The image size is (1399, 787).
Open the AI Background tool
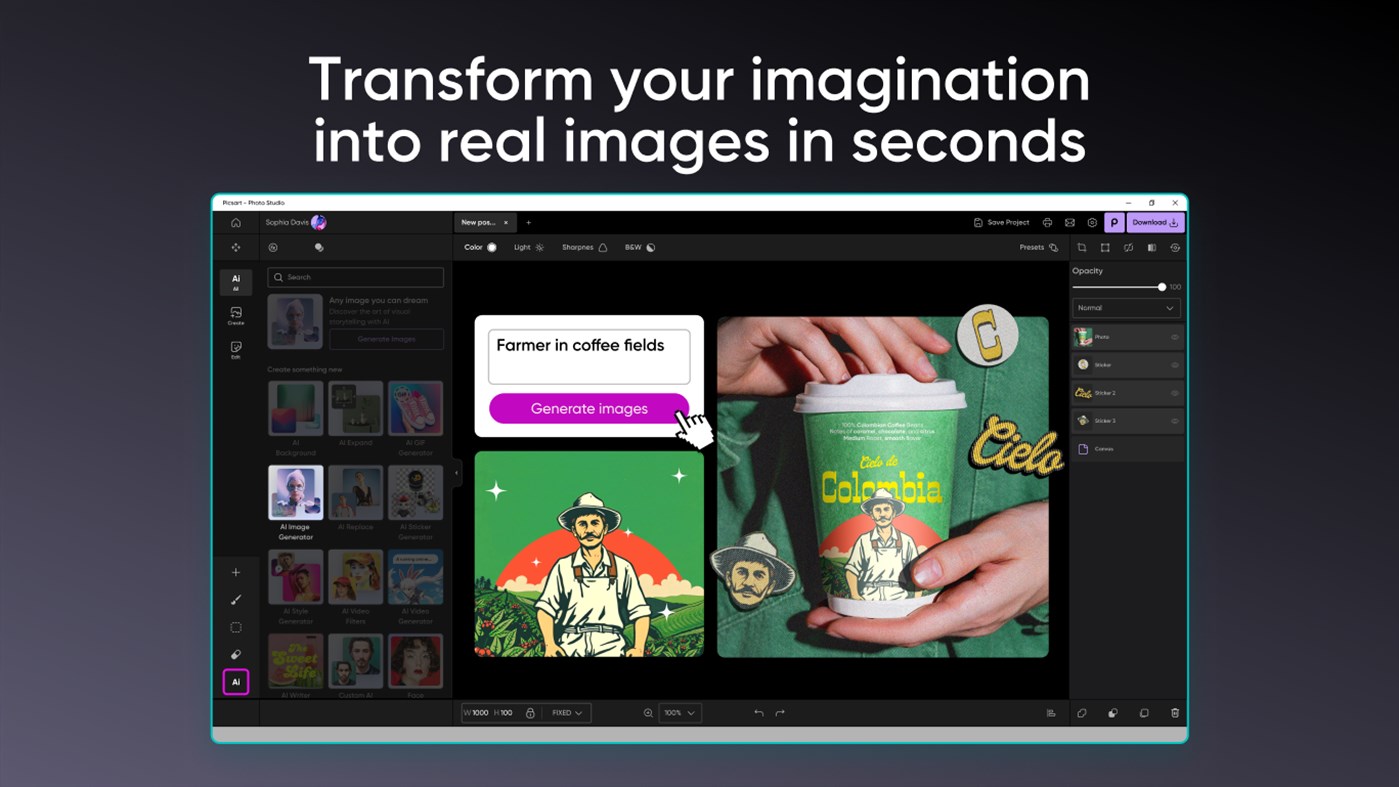[x=295, y=410]
